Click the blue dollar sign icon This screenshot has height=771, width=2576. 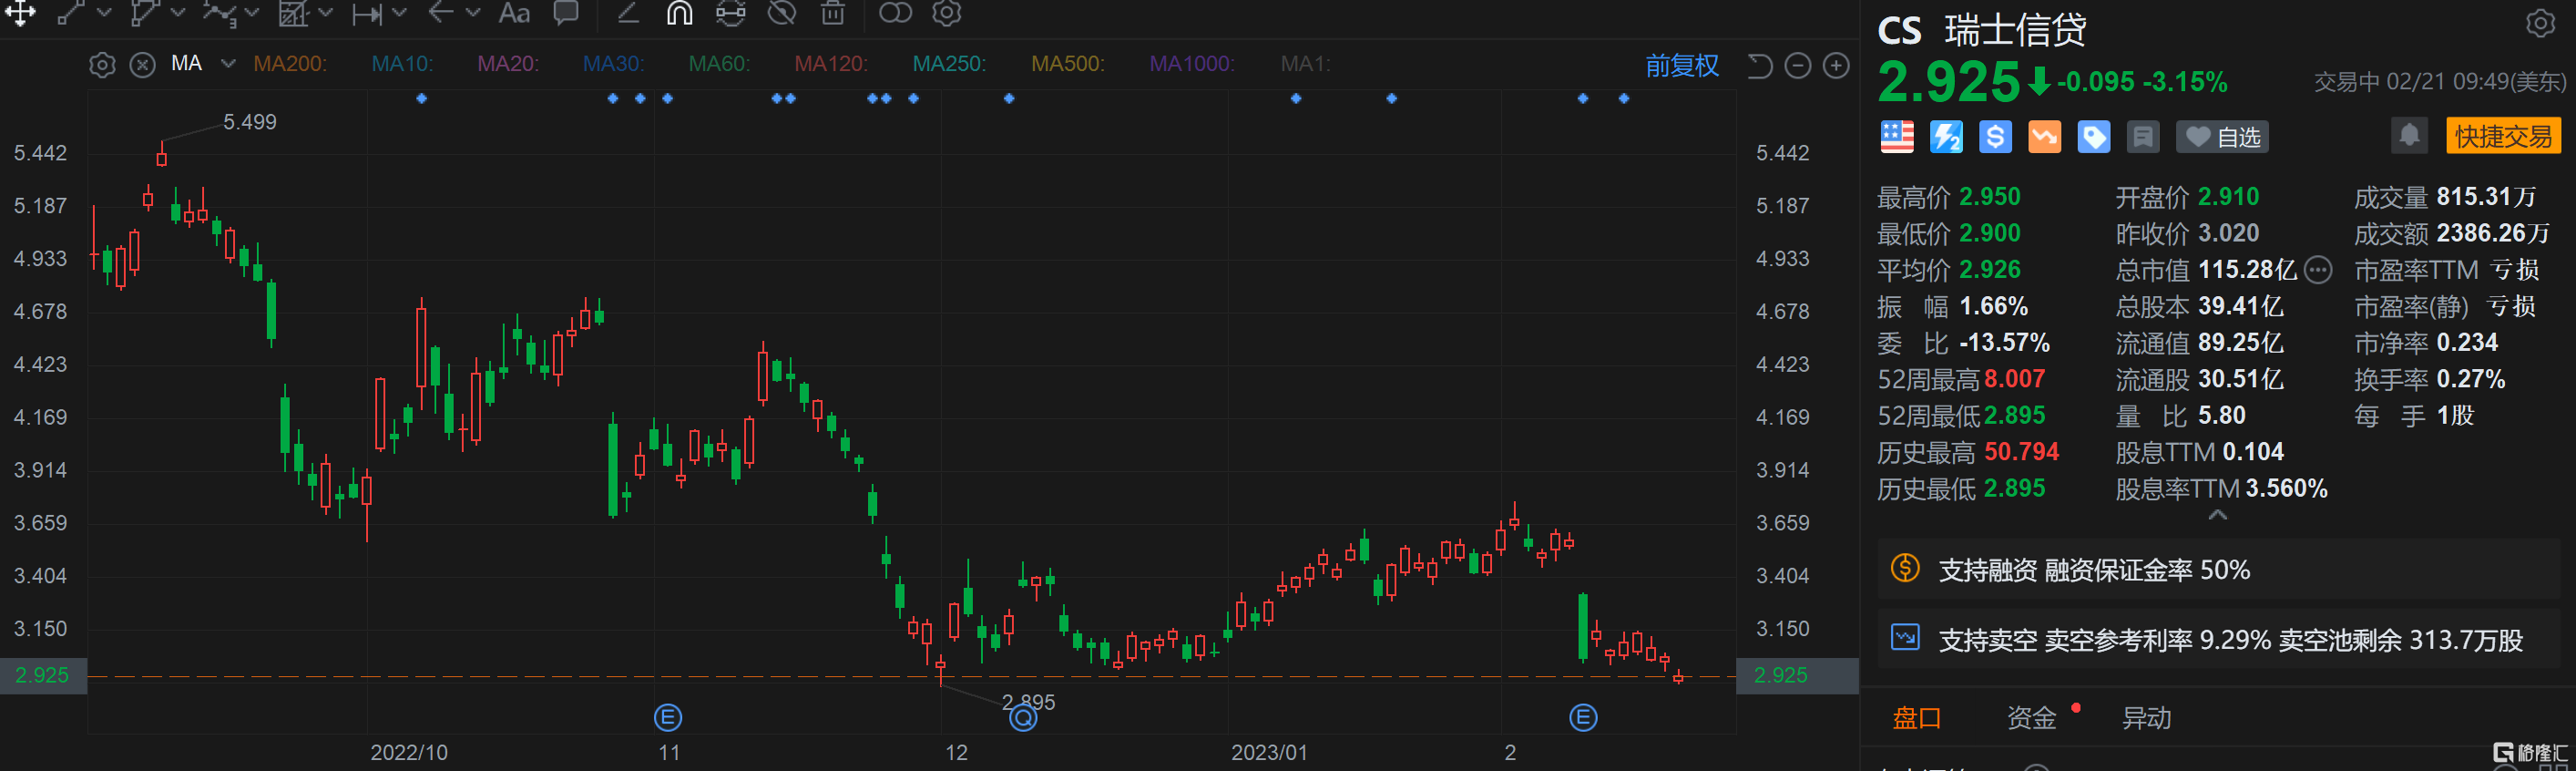pyautogui.click(x=1995, y=137)
